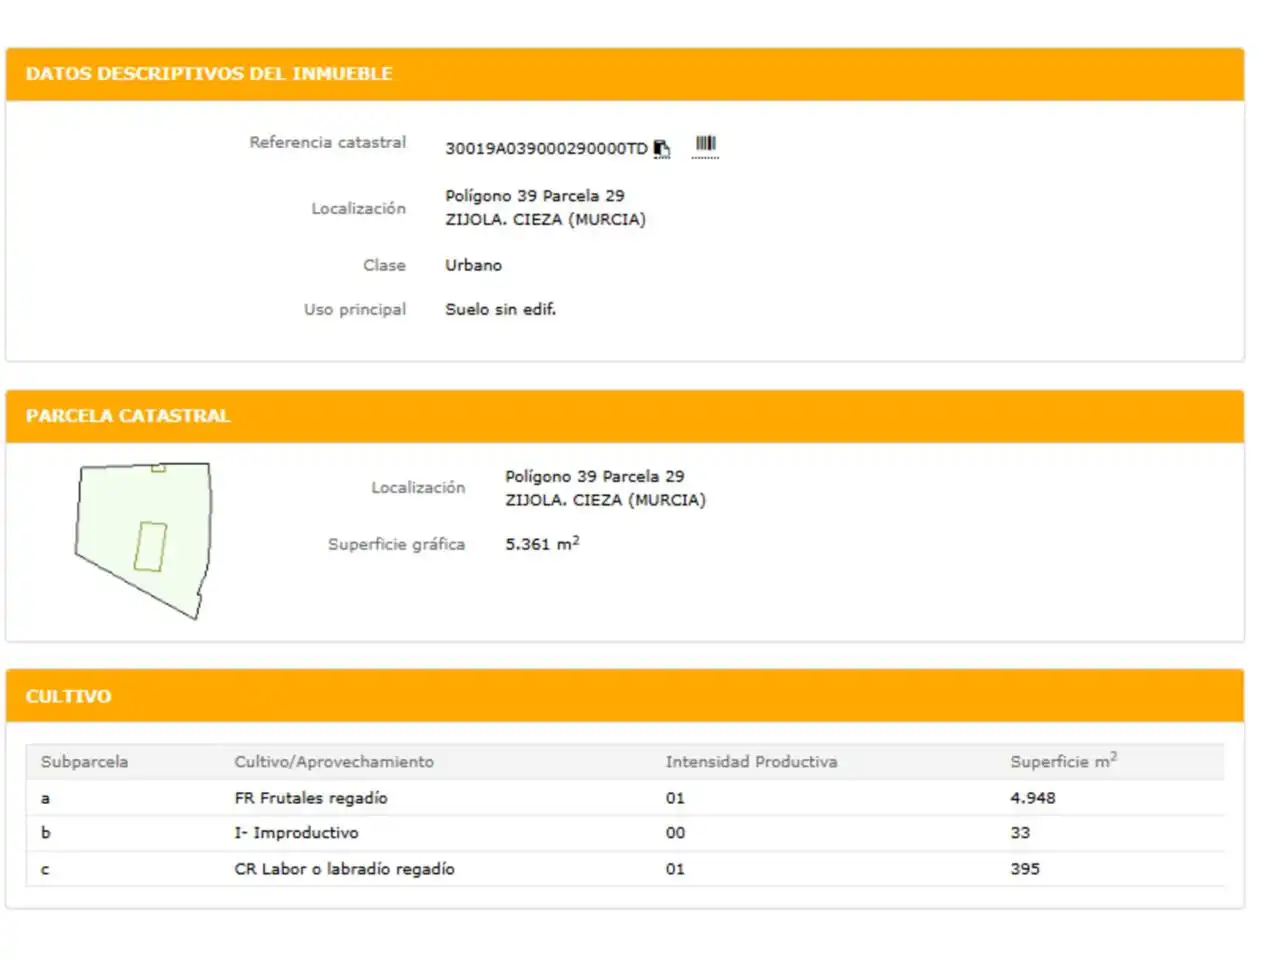The image size is (1280, 960).
Task: Click the PARCELA CATASTRAL section header
Action: (625, 416)
